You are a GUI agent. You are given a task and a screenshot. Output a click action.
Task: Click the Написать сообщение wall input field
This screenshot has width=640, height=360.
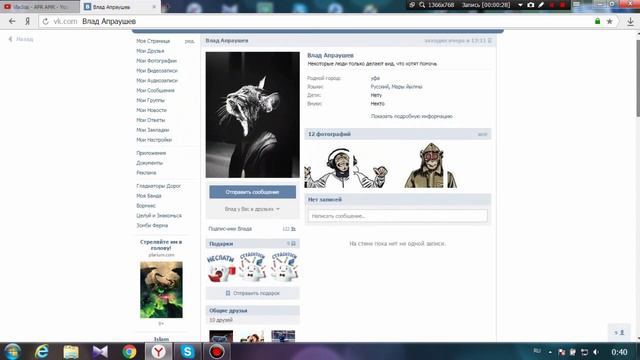[x=398, y=216]
